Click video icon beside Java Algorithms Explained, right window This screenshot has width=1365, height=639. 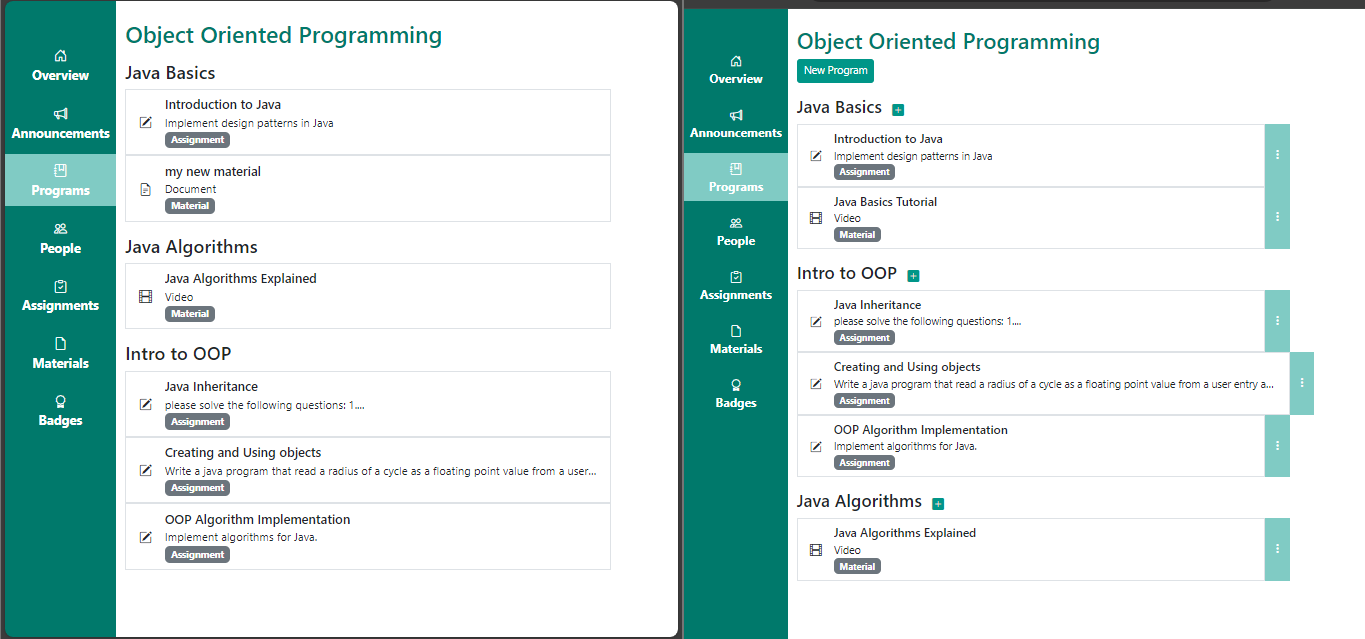coord(815,549)
